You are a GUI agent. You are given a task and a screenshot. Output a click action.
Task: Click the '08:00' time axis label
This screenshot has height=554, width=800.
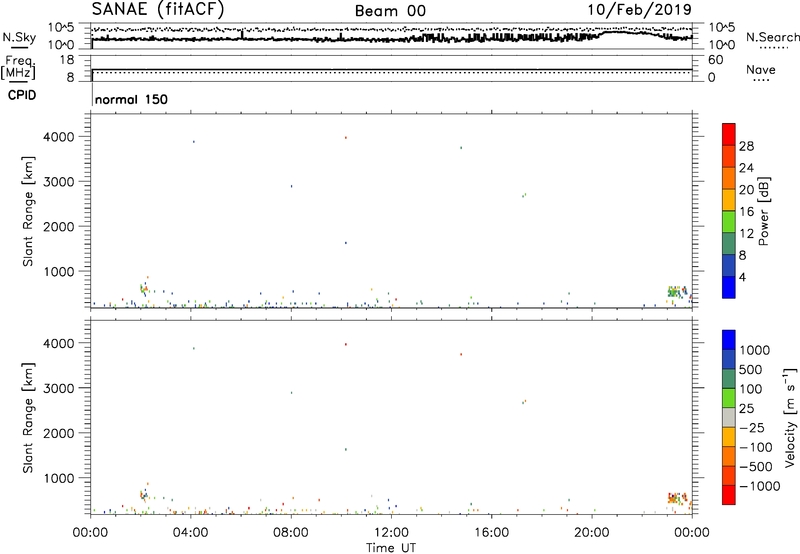point(291,533)
